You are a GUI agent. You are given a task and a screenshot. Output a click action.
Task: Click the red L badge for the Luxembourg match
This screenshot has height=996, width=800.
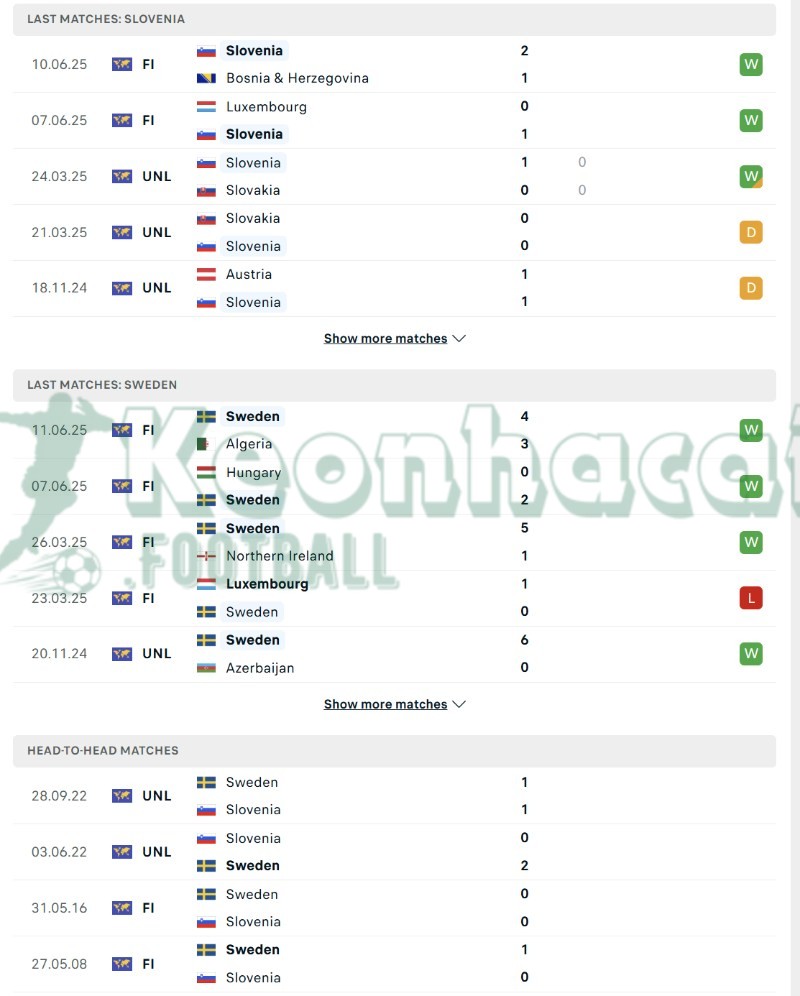pyautogui.click(x=751, y=597)
